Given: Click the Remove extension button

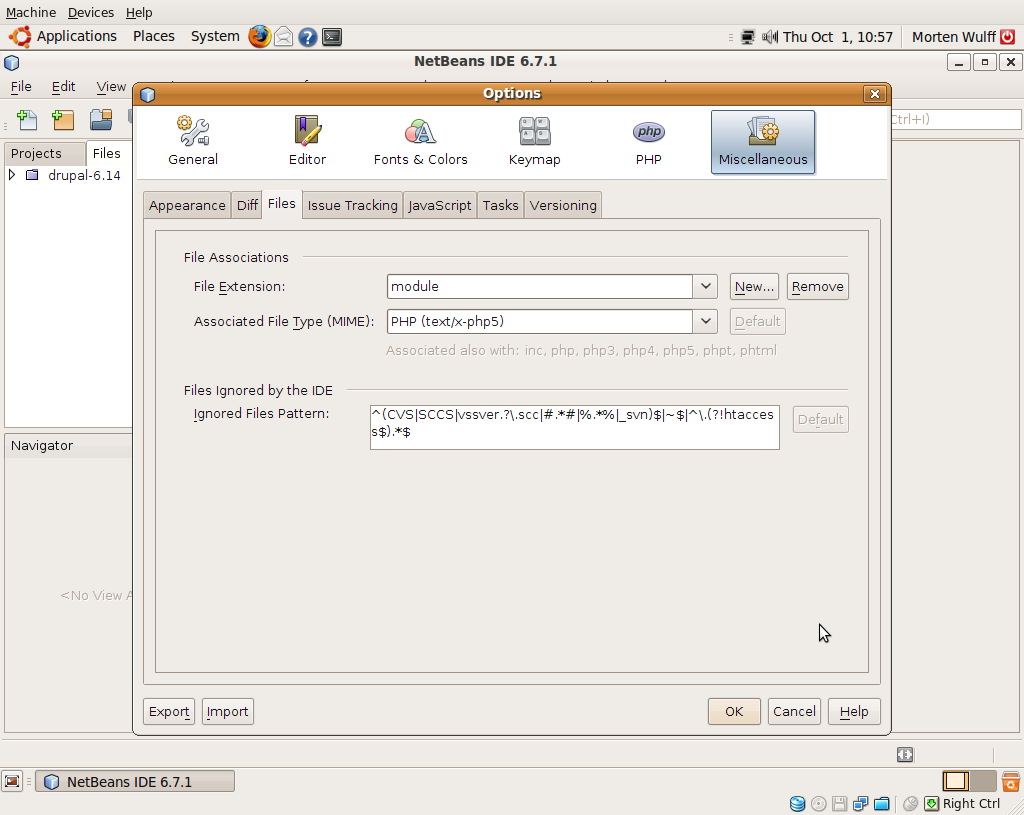Looking at the screenshot, I should coord(818,287).
